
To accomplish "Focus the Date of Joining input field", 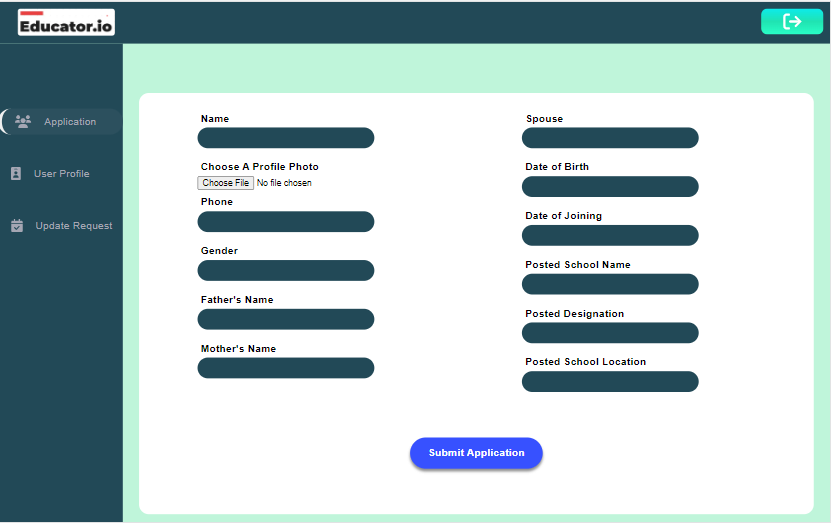I will 610,235.
